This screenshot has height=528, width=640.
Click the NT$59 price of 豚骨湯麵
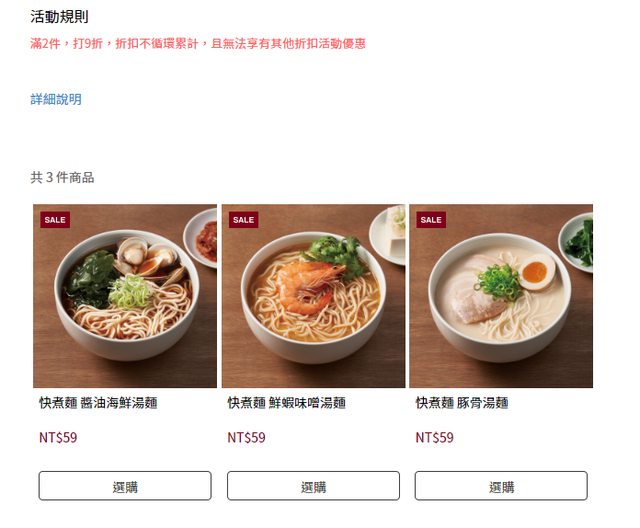(x=434, y=437)
